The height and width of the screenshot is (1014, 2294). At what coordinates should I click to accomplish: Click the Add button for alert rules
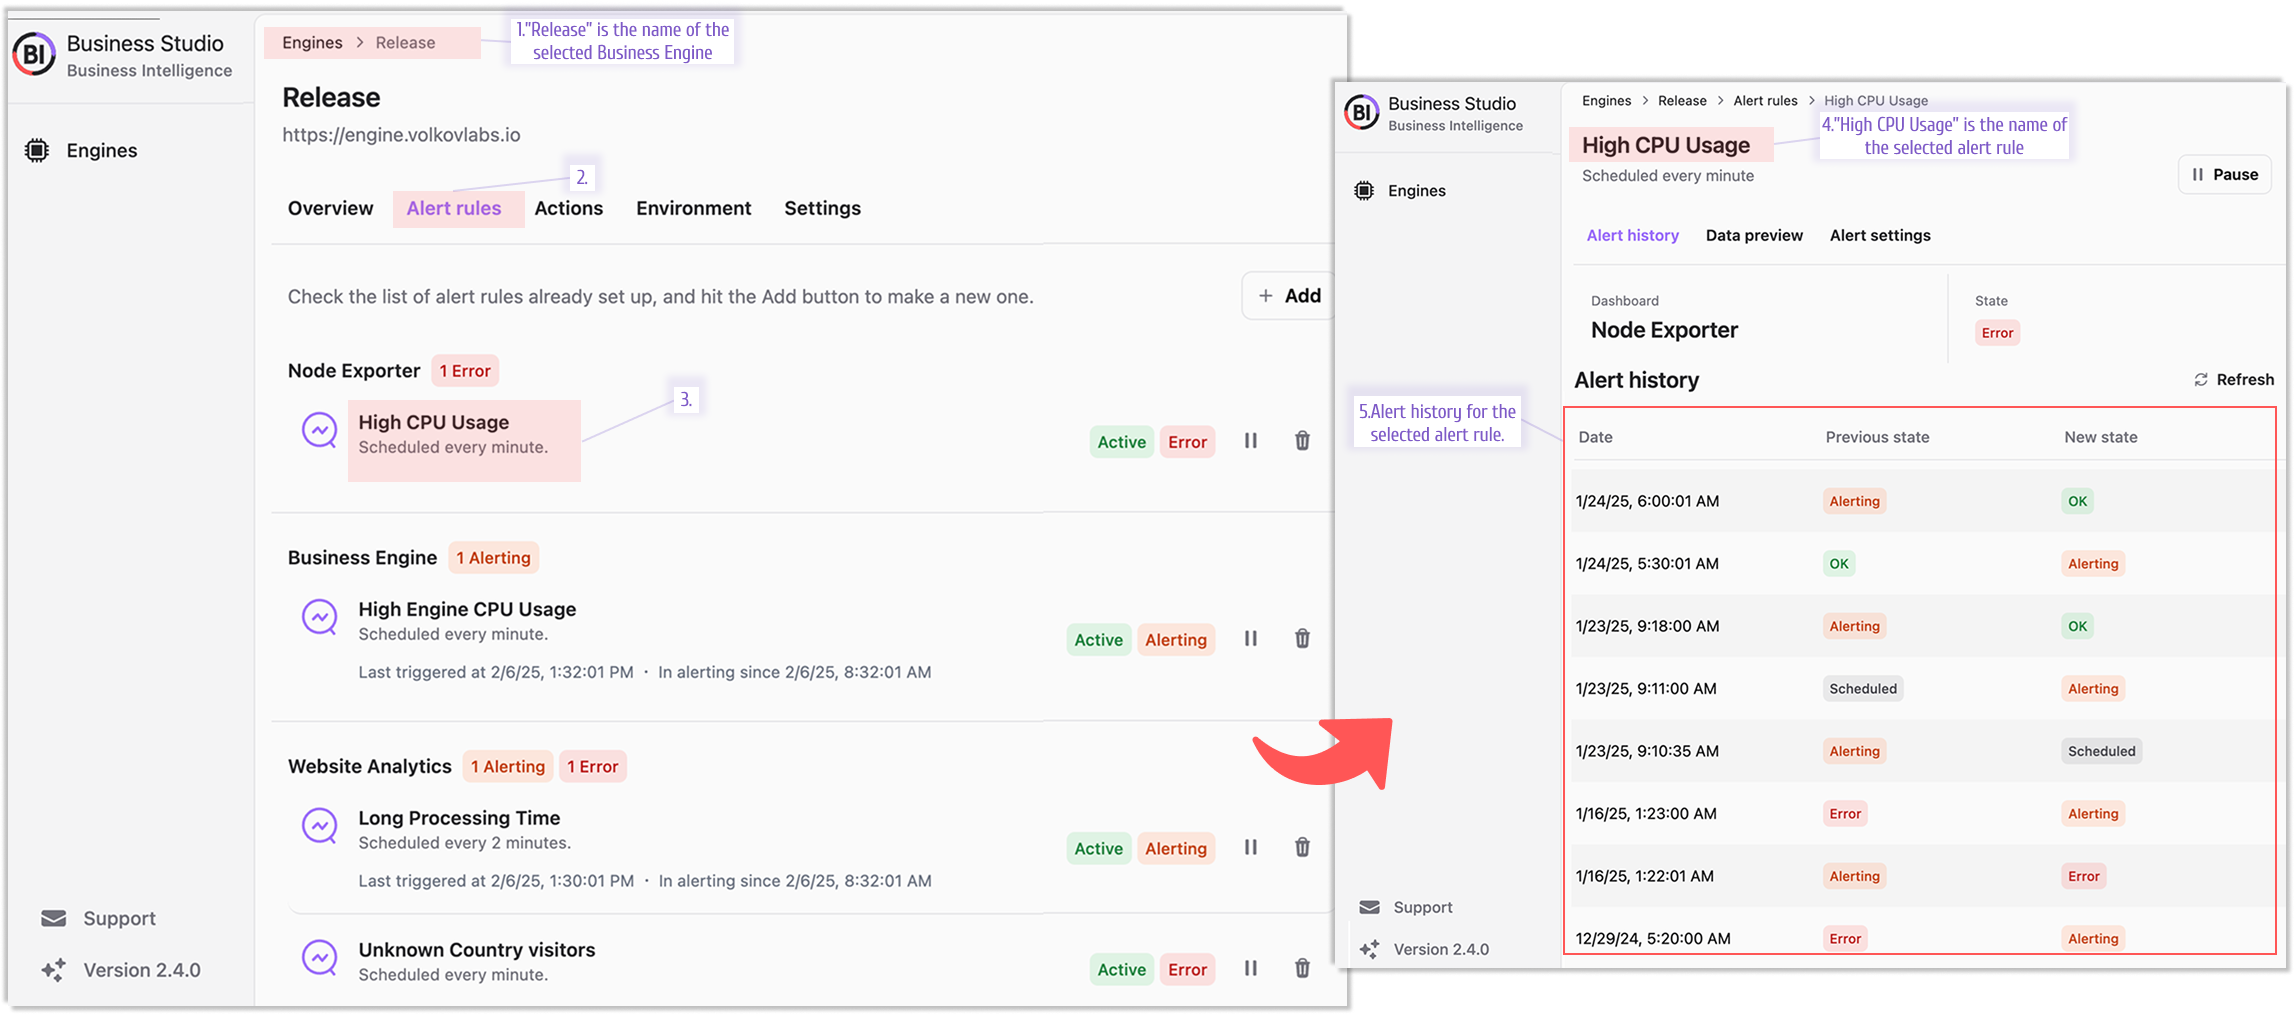coord(1290,295)
